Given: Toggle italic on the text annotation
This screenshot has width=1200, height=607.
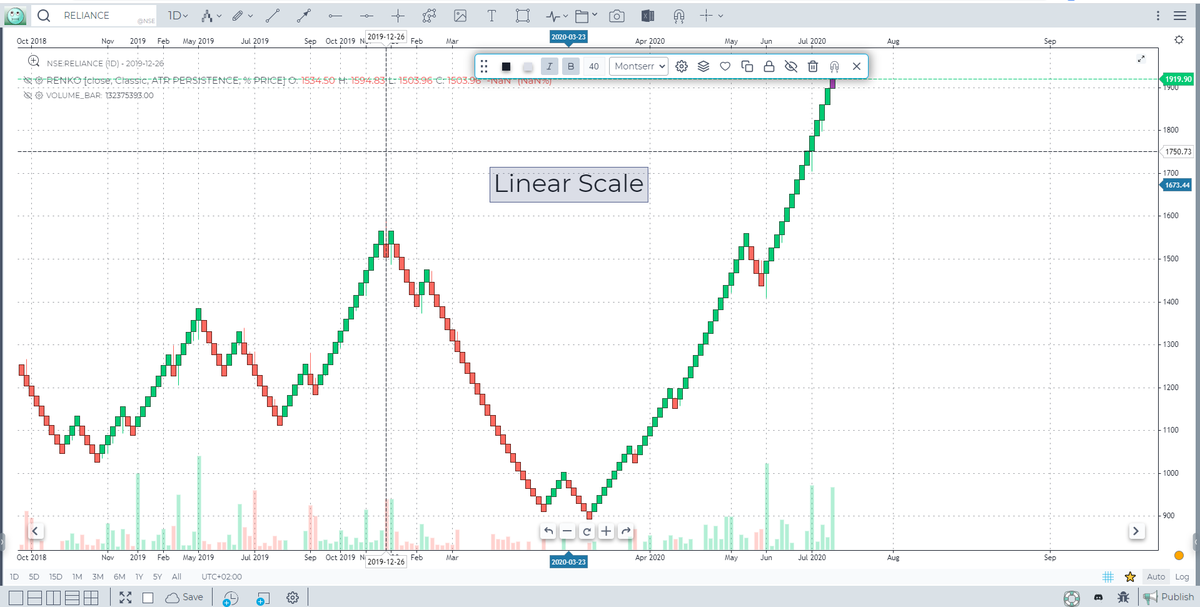Looking at the screenshot, I should (x=549, y=66).
